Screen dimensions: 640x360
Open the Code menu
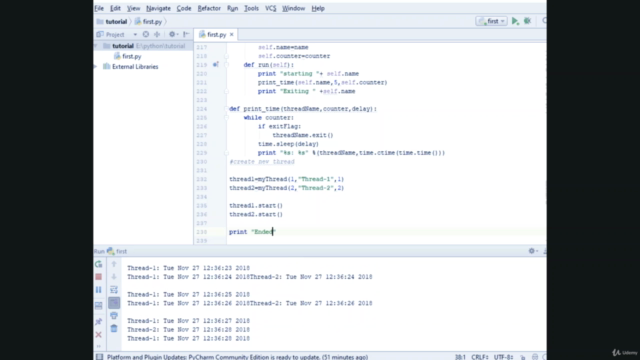pos(184,8)
